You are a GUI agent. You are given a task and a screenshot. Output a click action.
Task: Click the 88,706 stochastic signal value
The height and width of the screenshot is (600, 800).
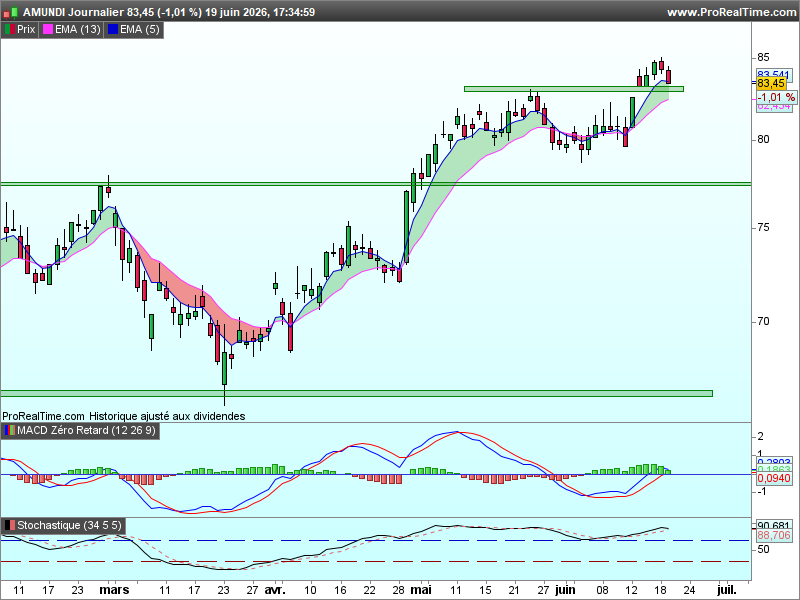(774, 535)
